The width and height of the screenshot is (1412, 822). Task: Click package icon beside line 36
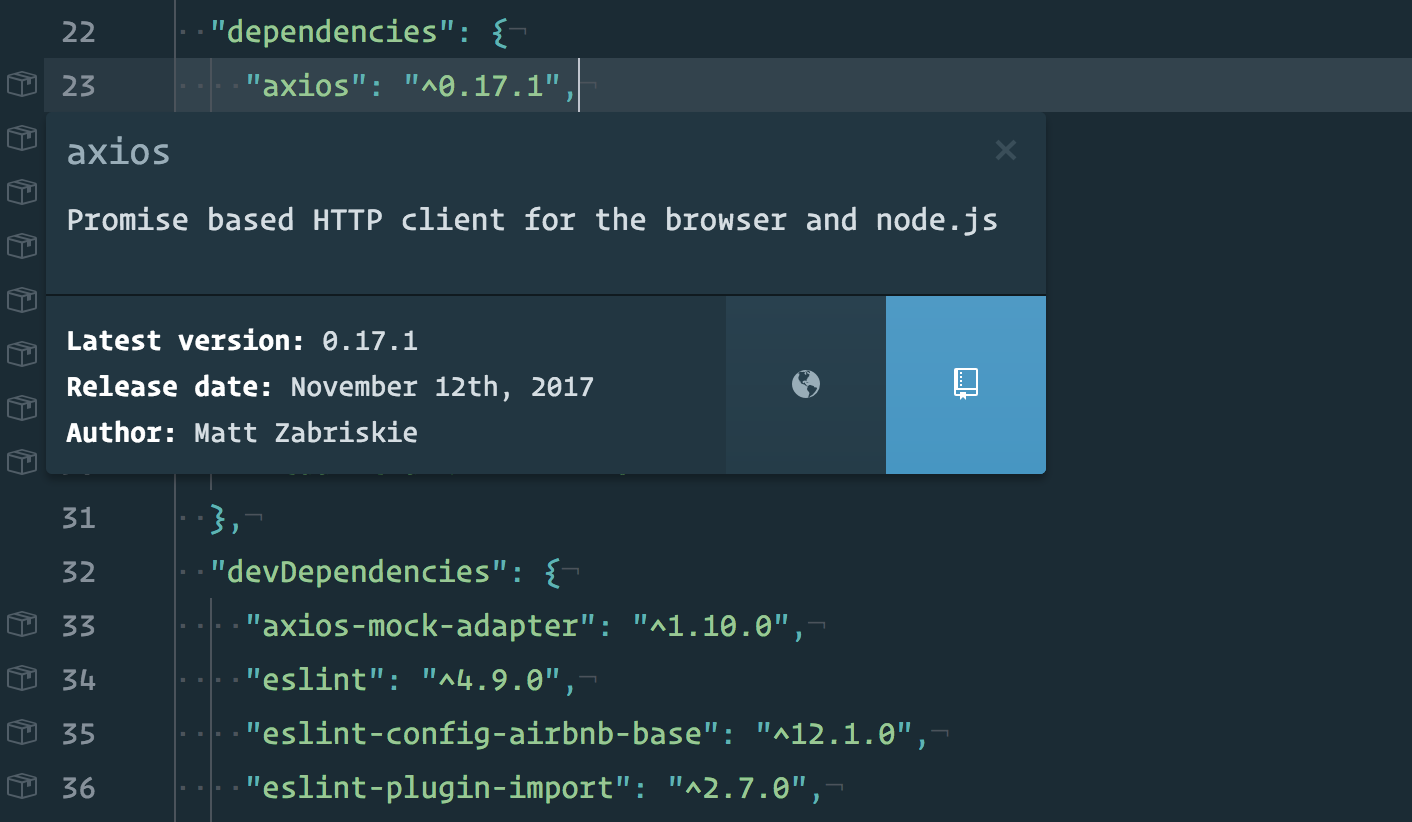pos(22,787)
